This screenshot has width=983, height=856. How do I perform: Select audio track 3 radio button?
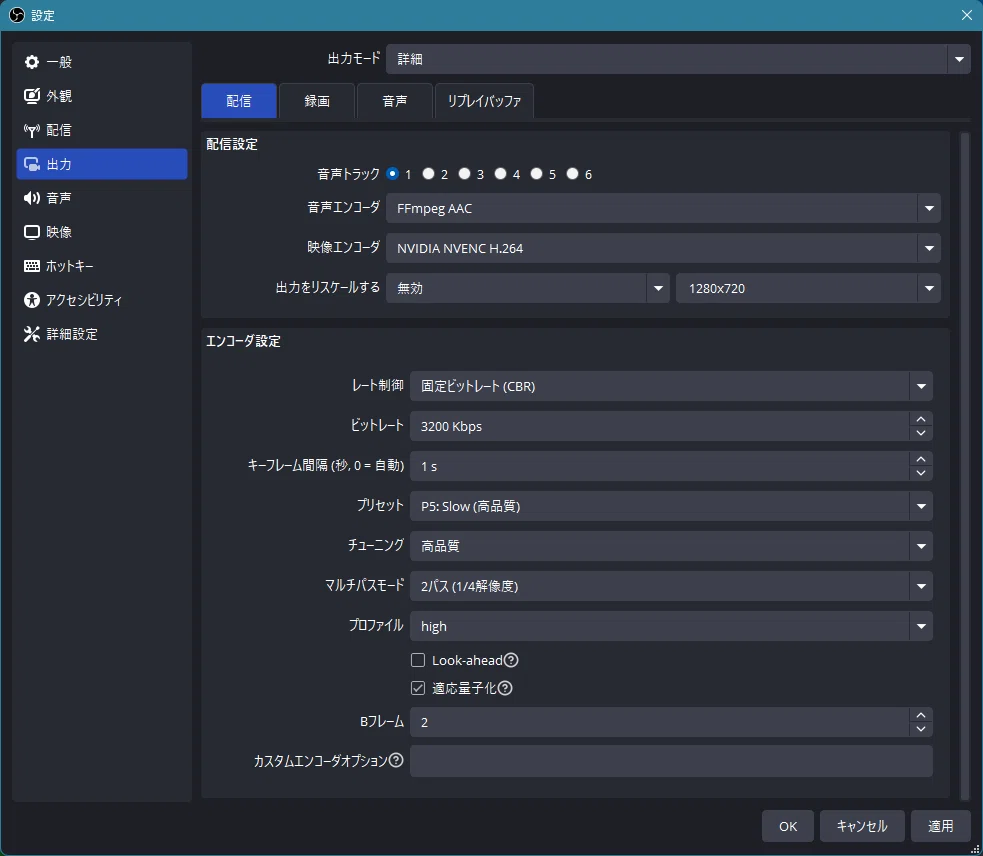point(464,174)
